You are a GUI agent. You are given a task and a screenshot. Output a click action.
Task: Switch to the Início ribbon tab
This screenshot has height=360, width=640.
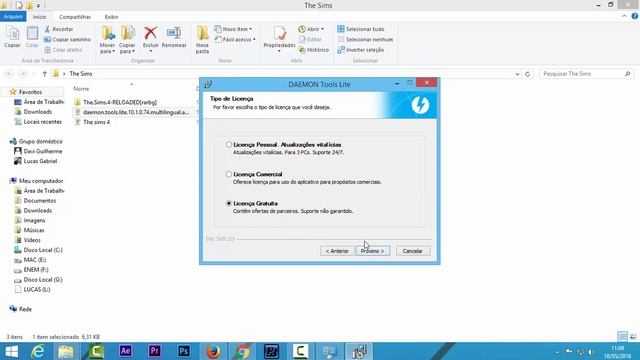39,17
